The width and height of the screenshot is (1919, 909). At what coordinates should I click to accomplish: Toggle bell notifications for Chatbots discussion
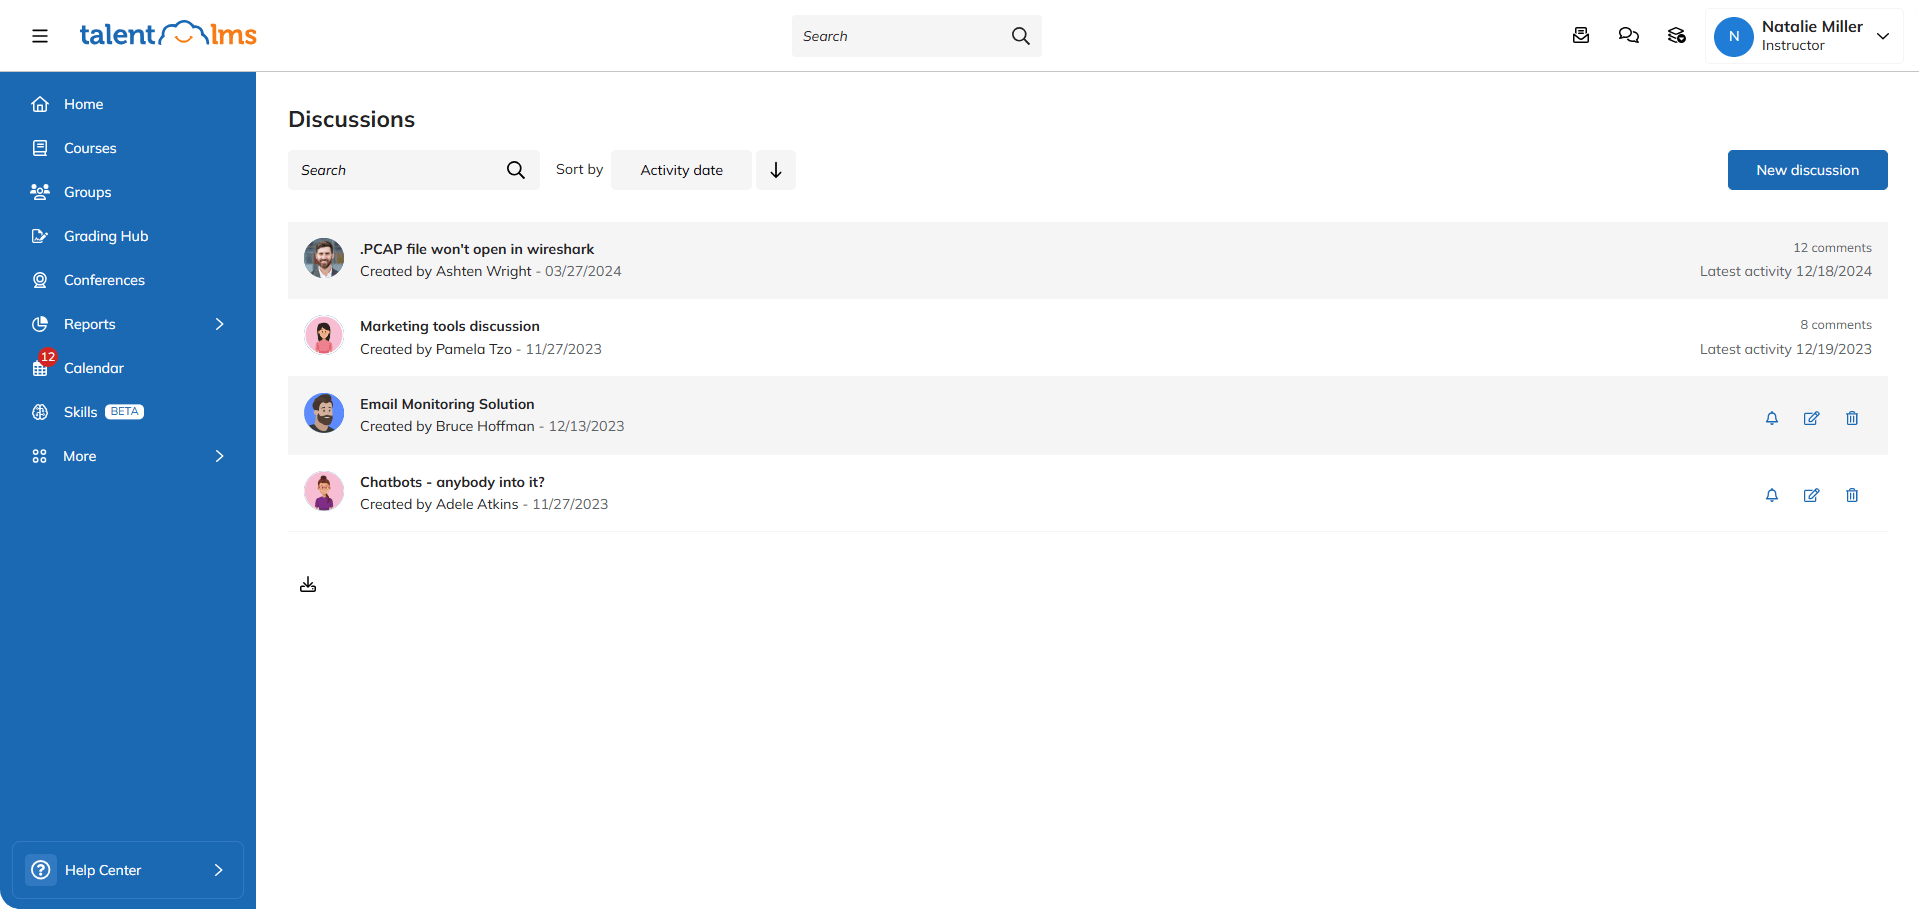pyautogui.click(x=1772, y=495)
